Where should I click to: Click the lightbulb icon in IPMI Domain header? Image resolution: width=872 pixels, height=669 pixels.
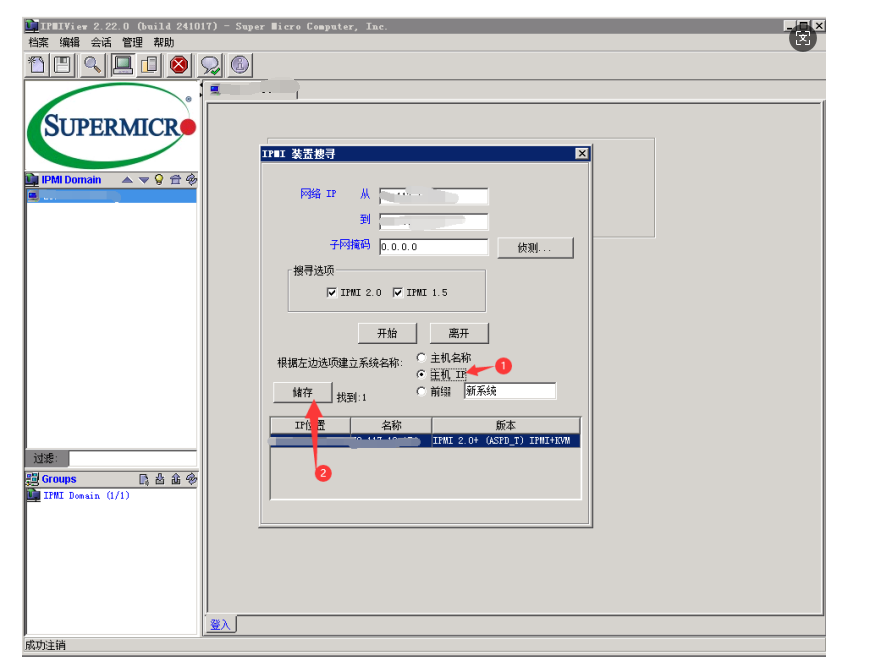click(x=158, y=180)
